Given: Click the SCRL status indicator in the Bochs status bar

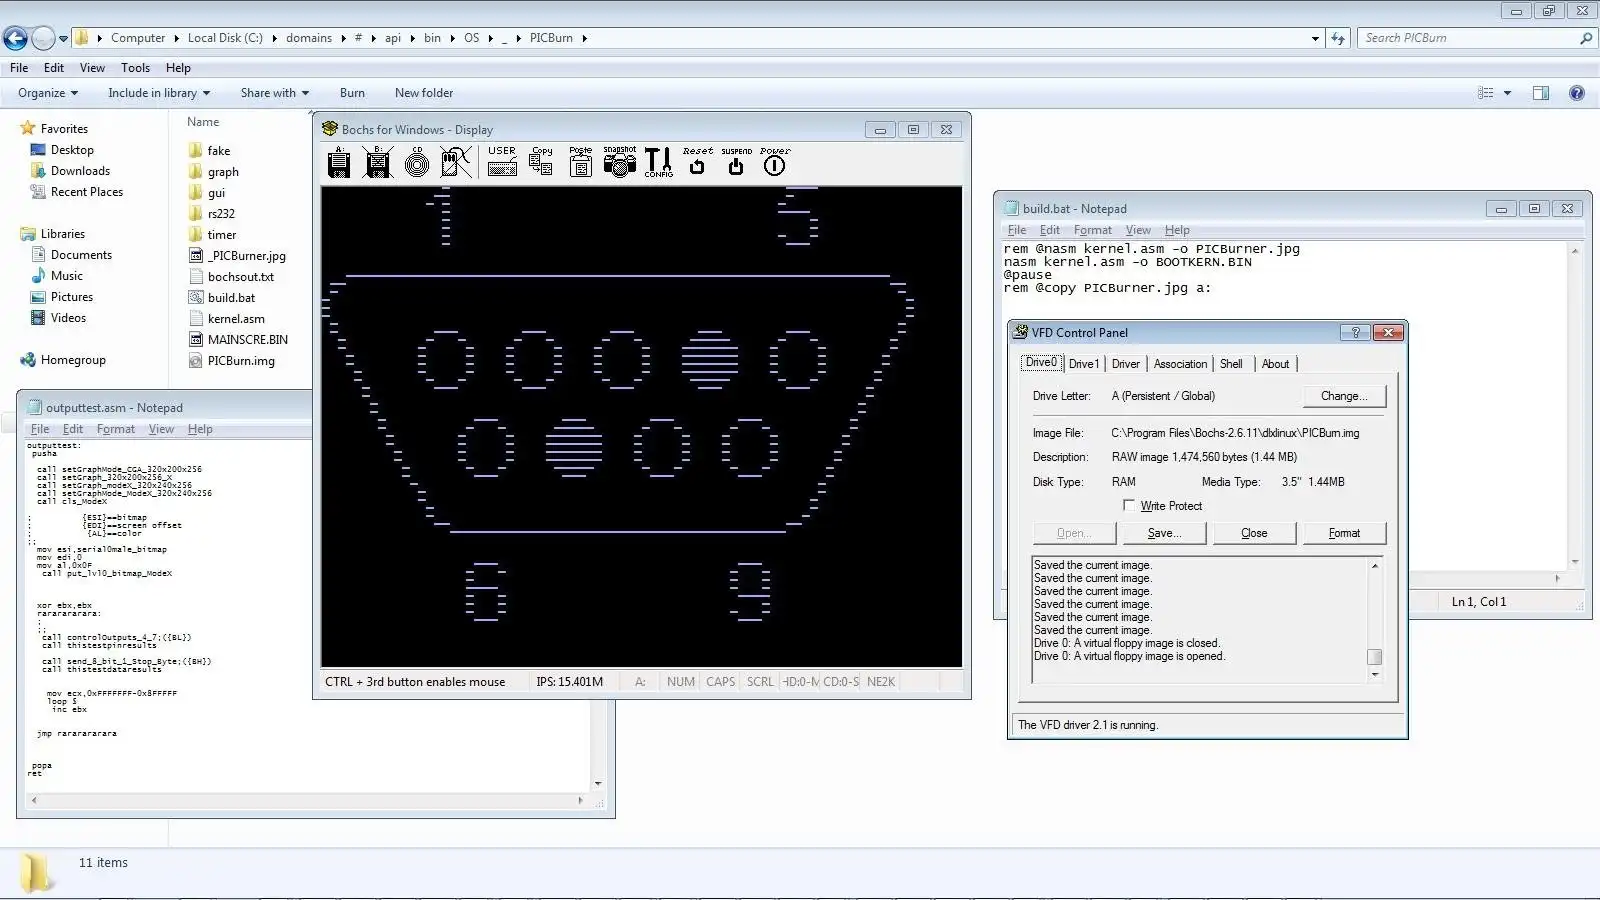Looking at the screenshot, I should (760, 682).
